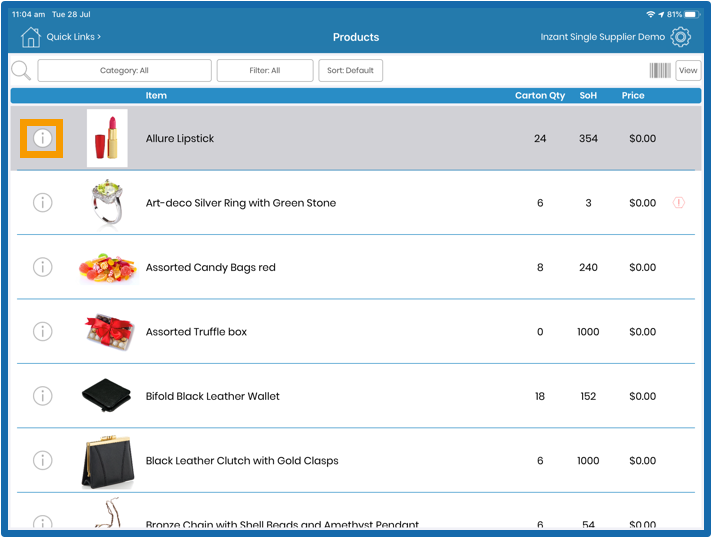This screenshot has height=537, width=712.
Task: Select Bifold Black Leather Wallet thumbnail
Action: [107, 395]
